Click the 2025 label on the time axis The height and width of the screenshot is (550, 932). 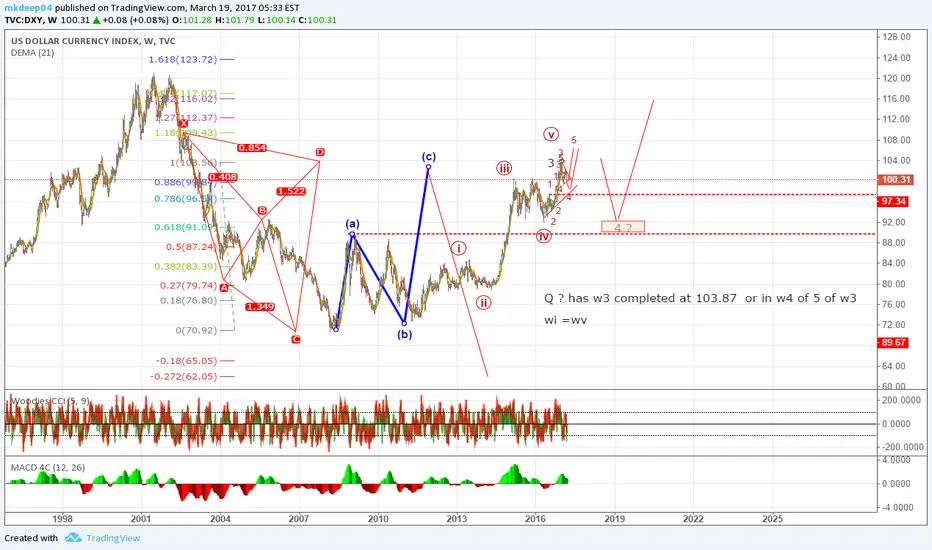[x=772, y=518]
